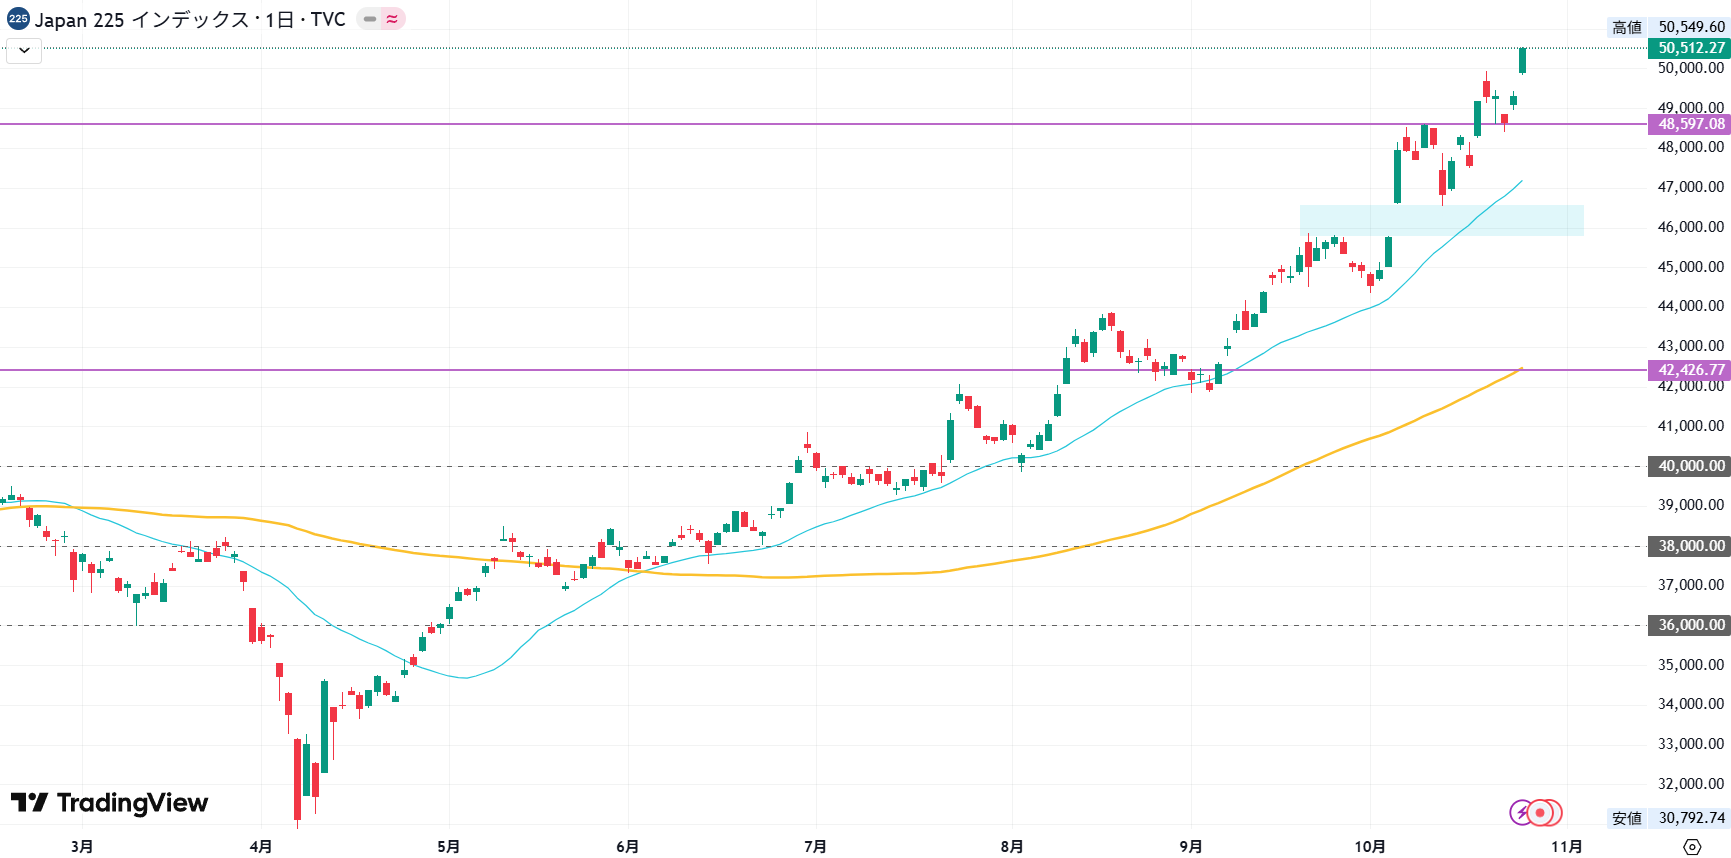Image resolution: width=1731 pixels, height=858 pixels.
Task: Select the purple 48,597.08 price line label
Action: (x=1690, y=124)
